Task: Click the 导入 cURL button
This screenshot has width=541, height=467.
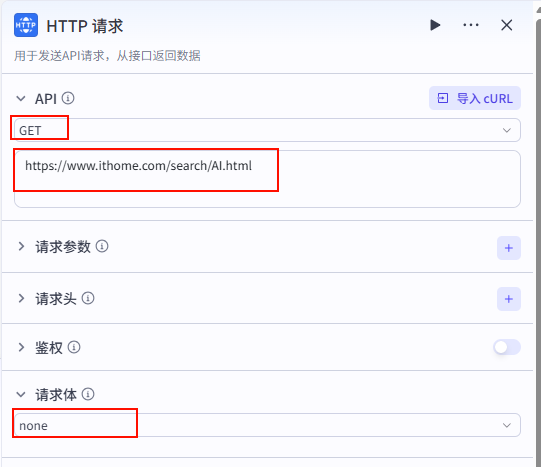Action: tap(475, 98)
